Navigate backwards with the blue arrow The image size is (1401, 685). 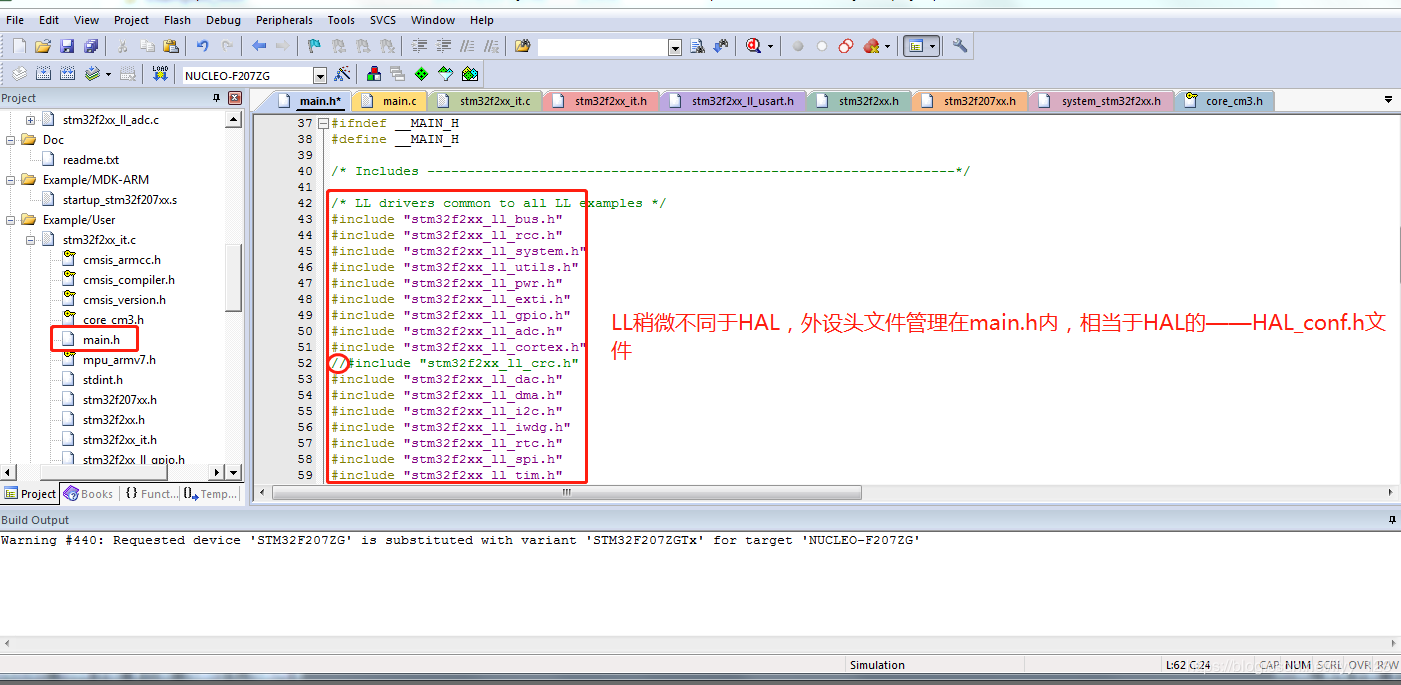[259, 46]
